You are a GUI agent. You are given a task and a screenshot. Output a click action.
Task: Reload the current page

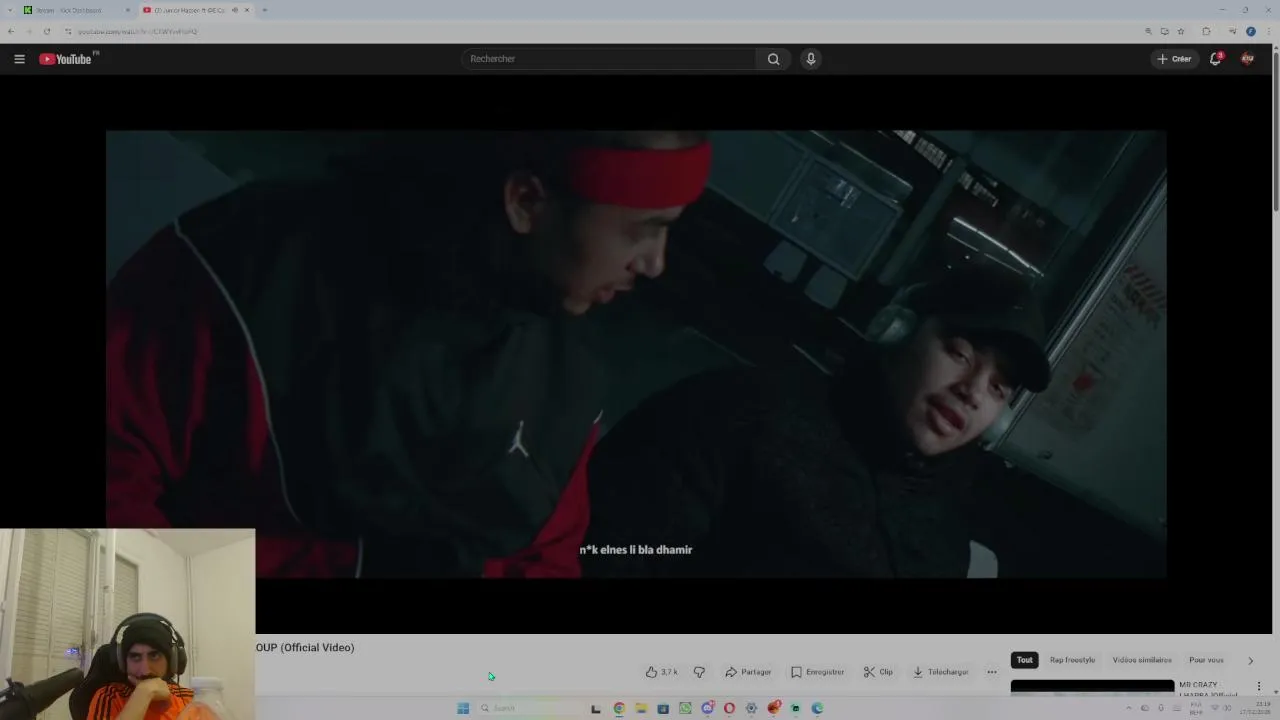[46, 31]
